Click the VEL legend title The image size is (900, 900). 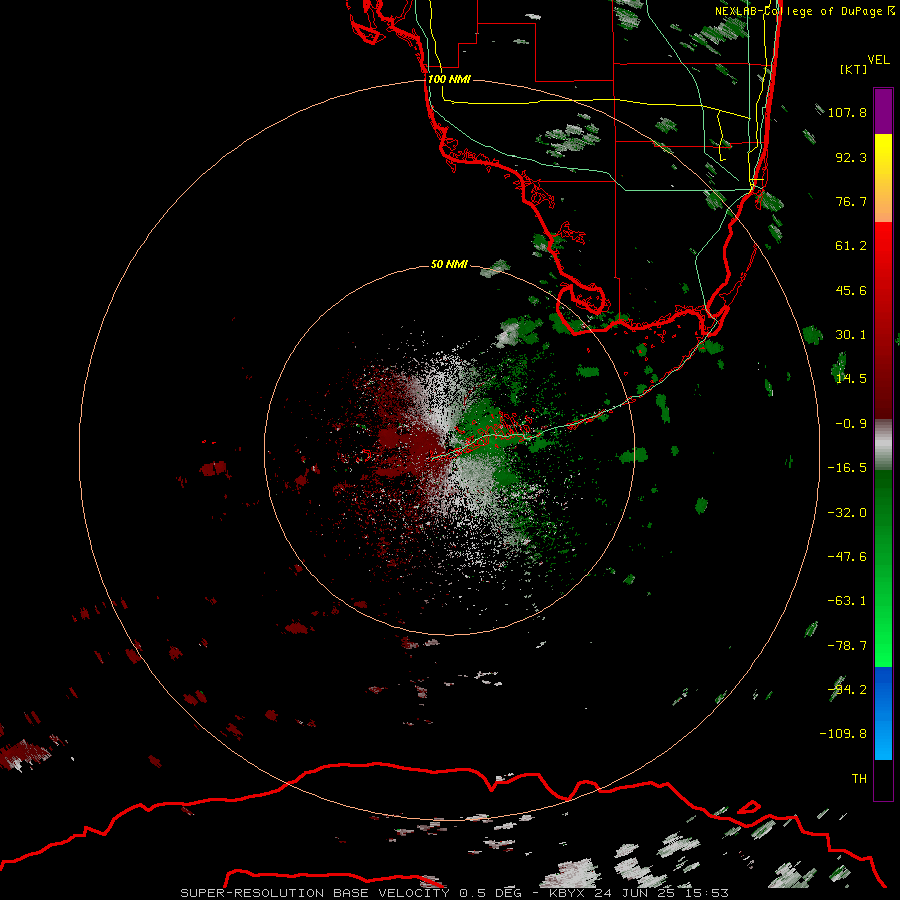click(879, 60)
